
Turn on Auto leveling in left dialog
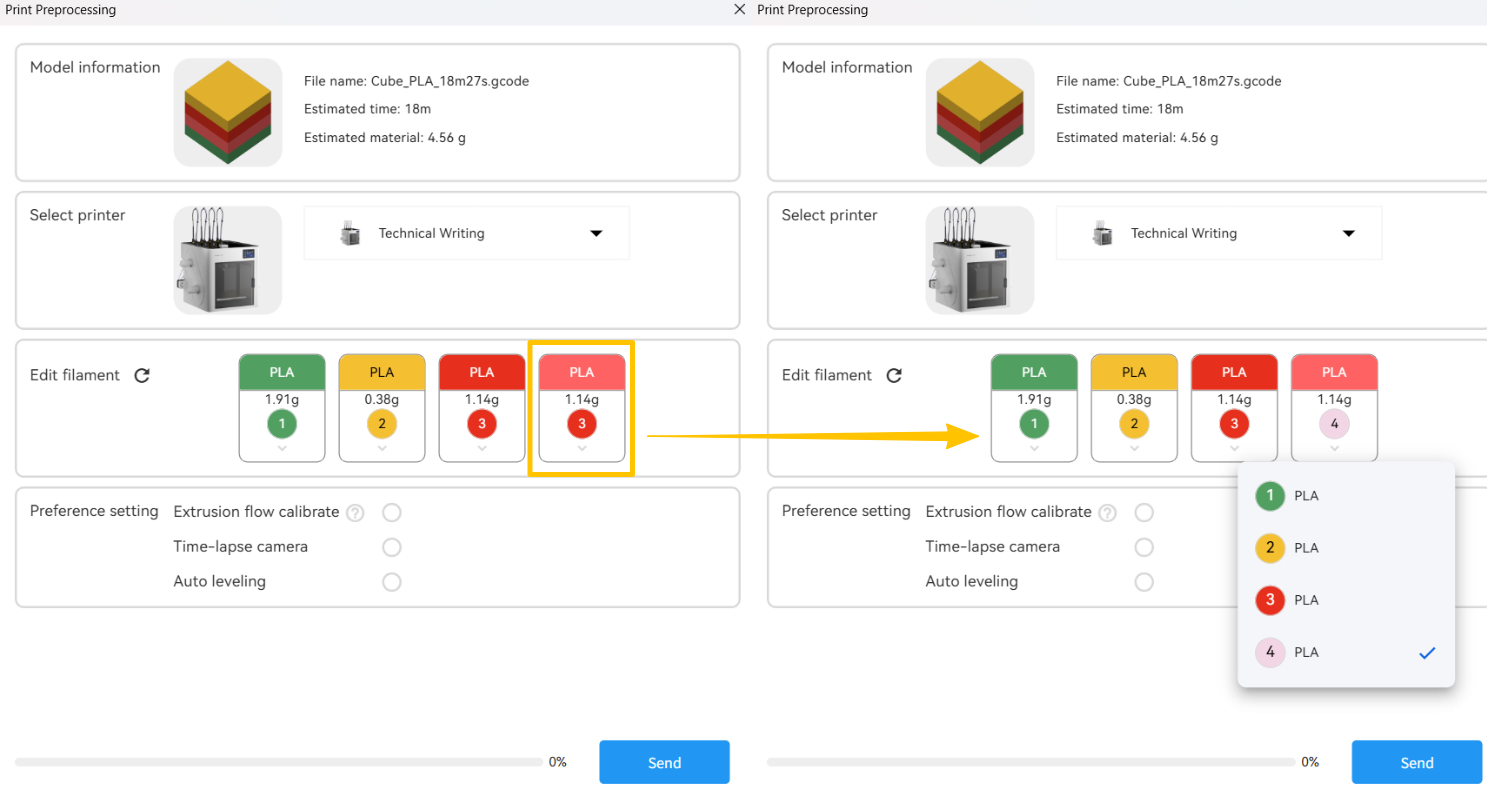coord(392,582)
